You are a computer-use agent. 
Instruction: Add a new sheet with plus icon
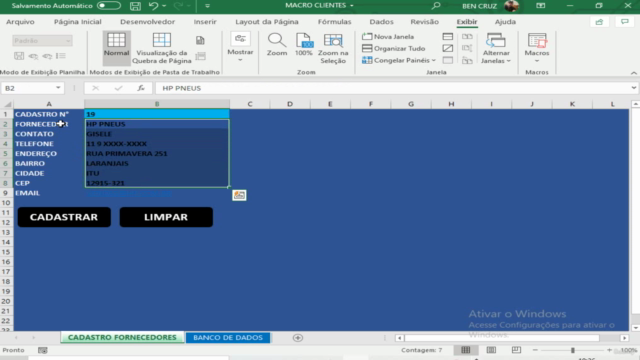tap(298, 338)
